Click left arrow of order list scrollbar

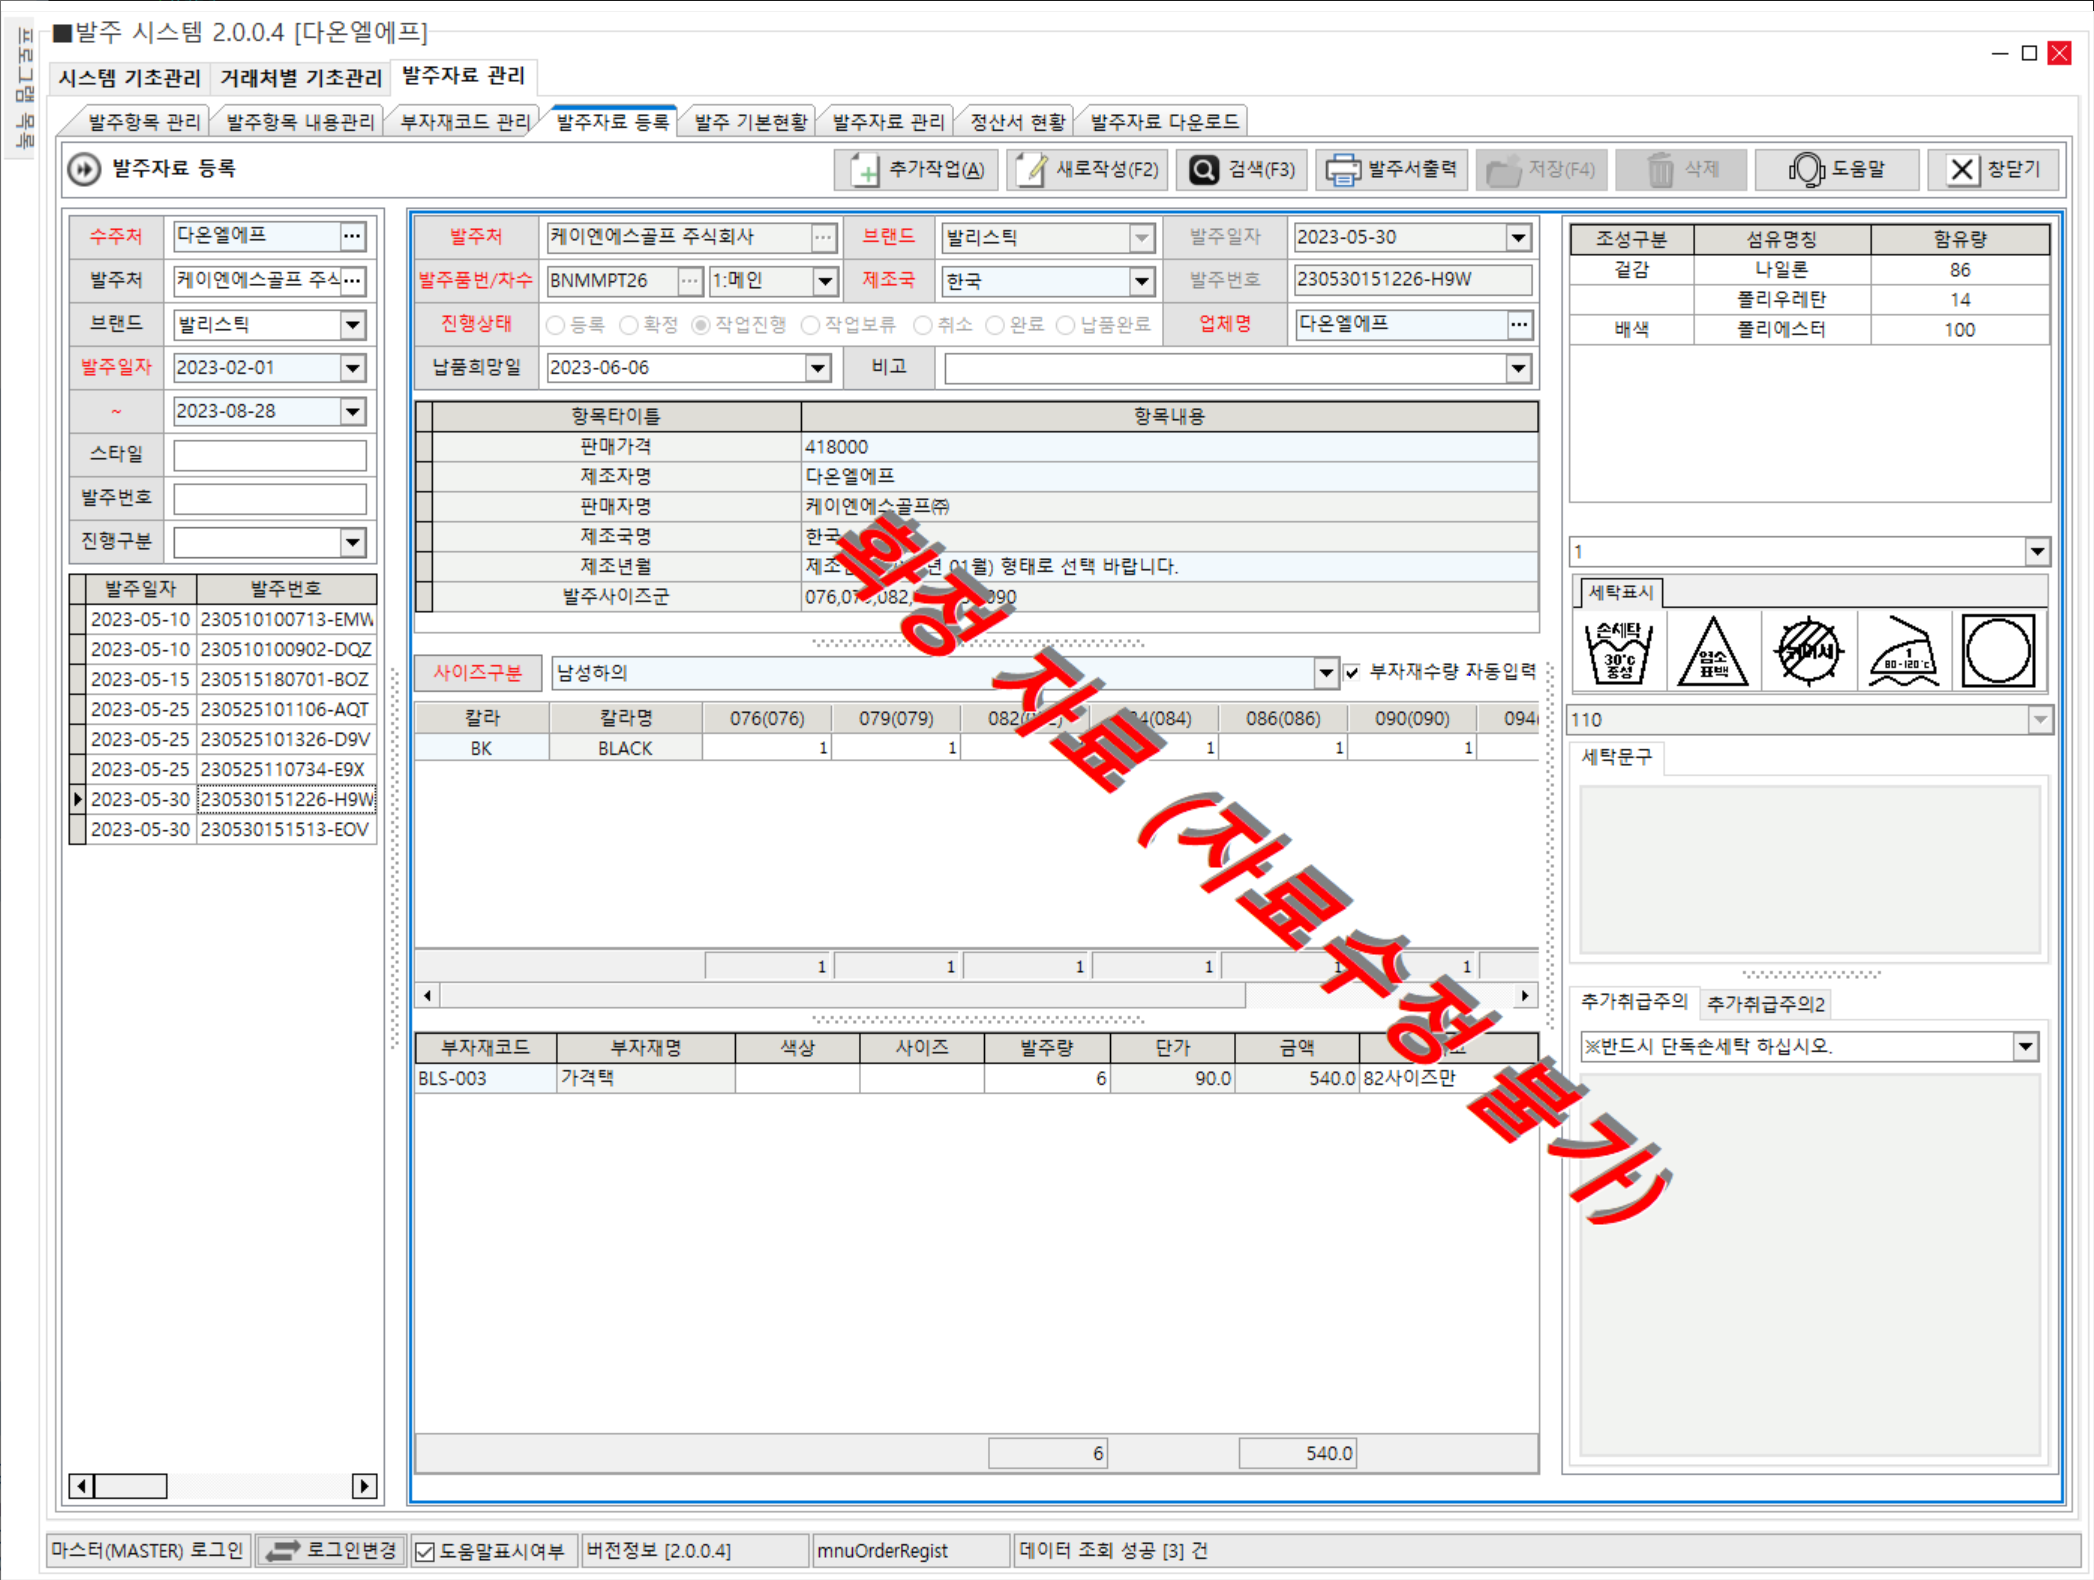click(x=81, y=1486)
